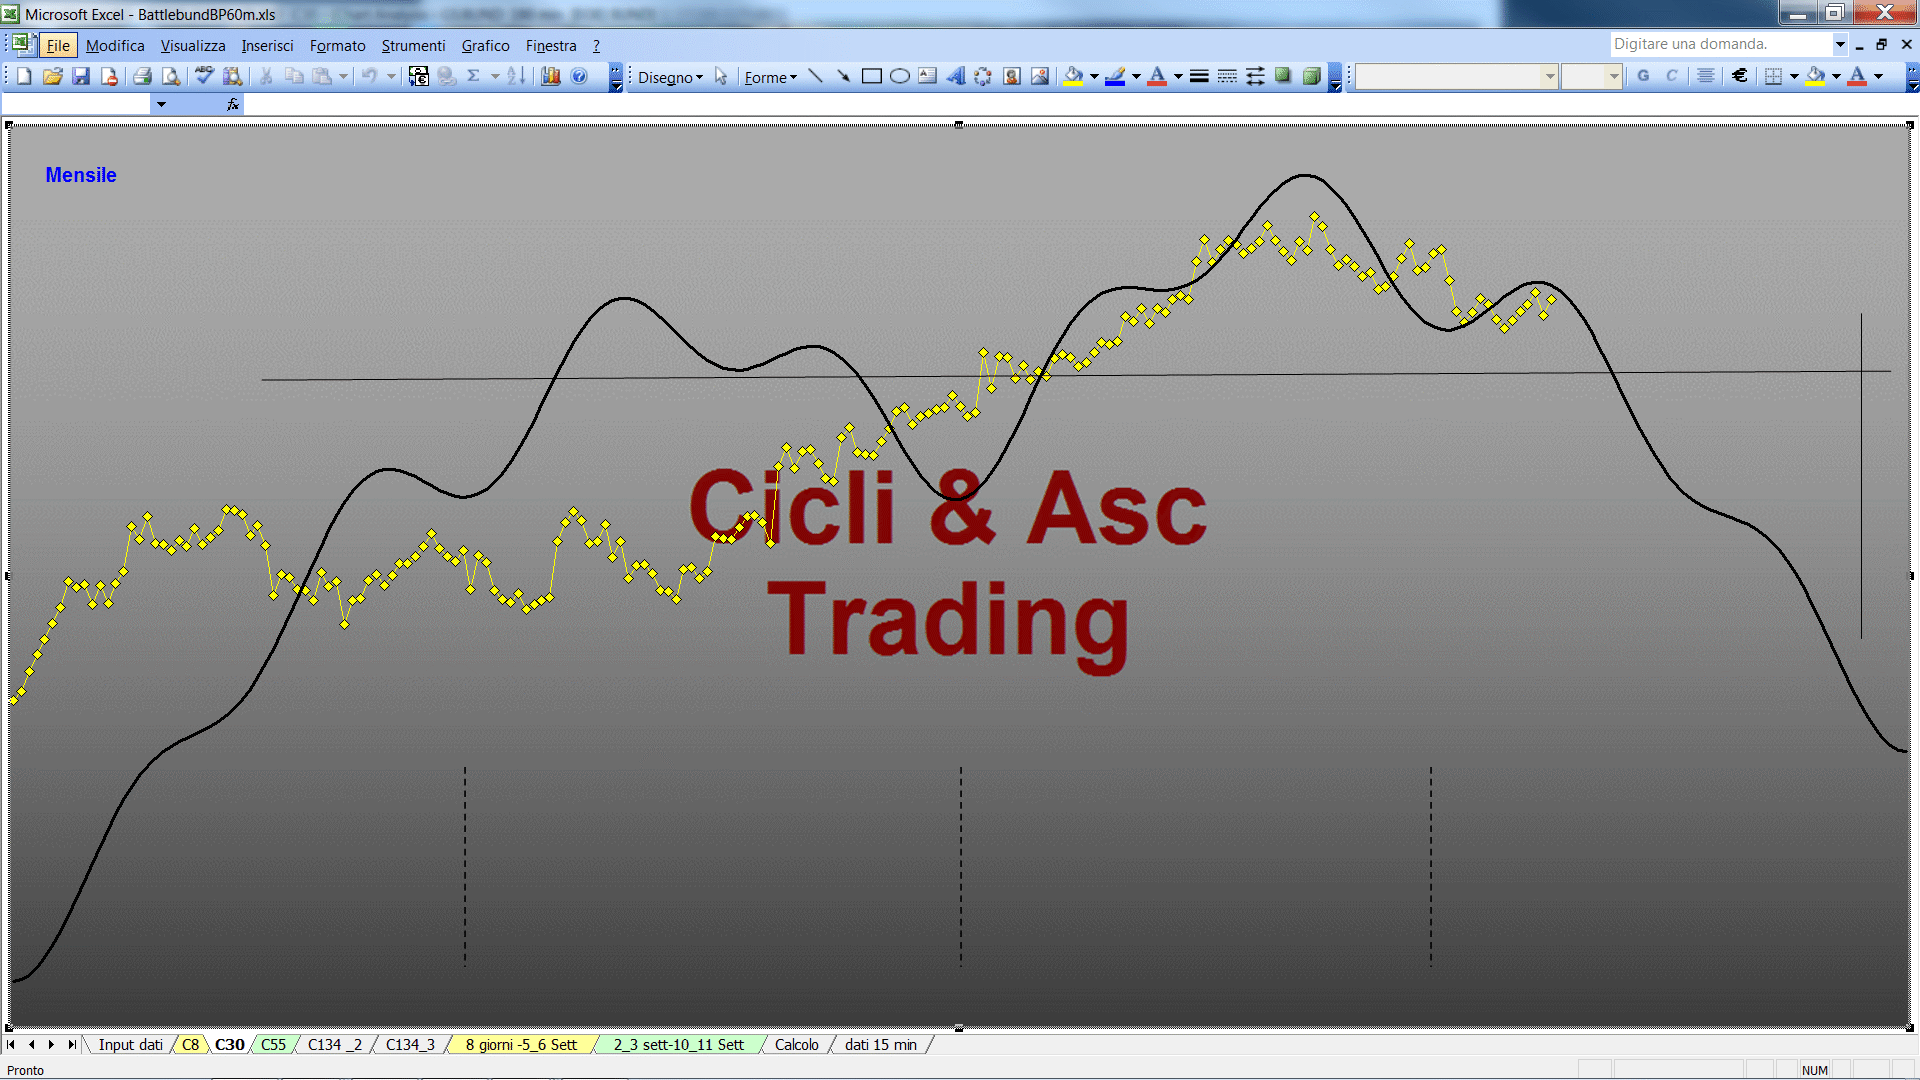
Task: Click the Undo arrow icon
Action: (x=369, y=76)
